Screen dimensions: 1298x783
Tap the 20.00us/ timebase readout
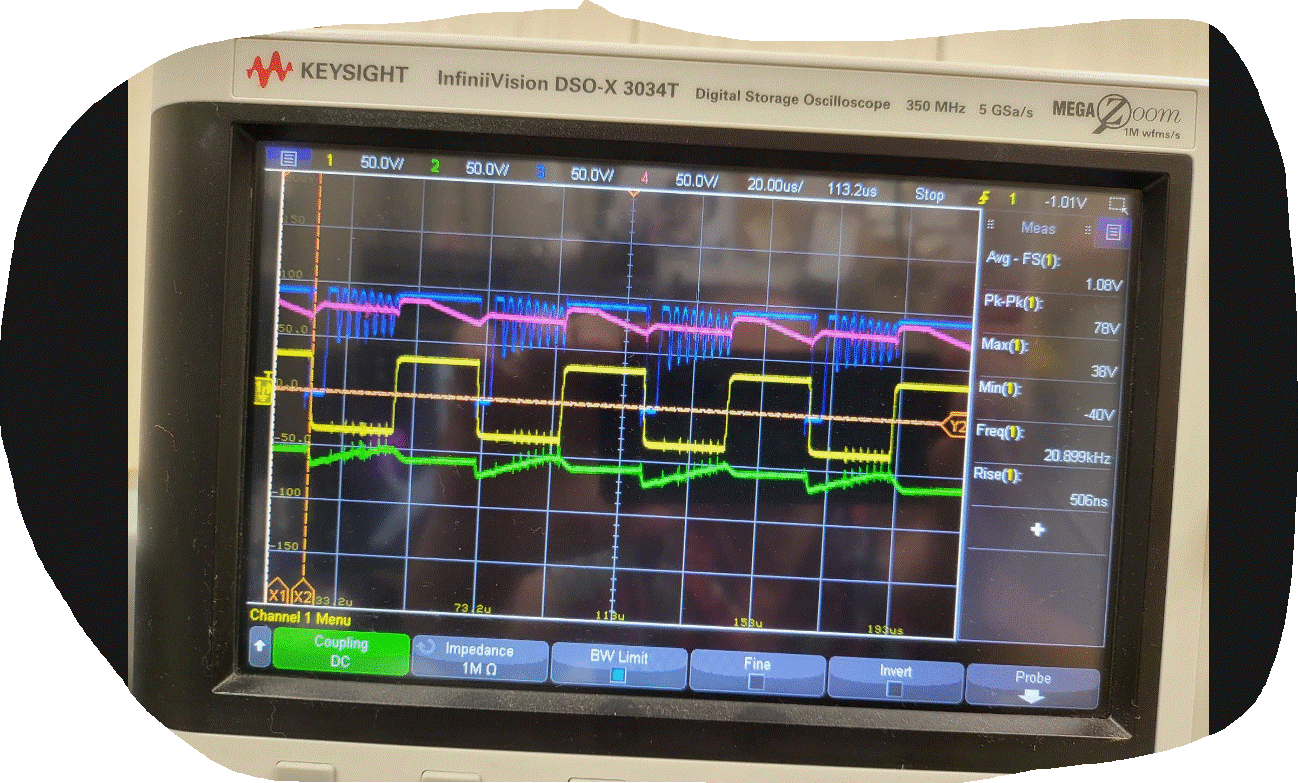pos(775,184)
